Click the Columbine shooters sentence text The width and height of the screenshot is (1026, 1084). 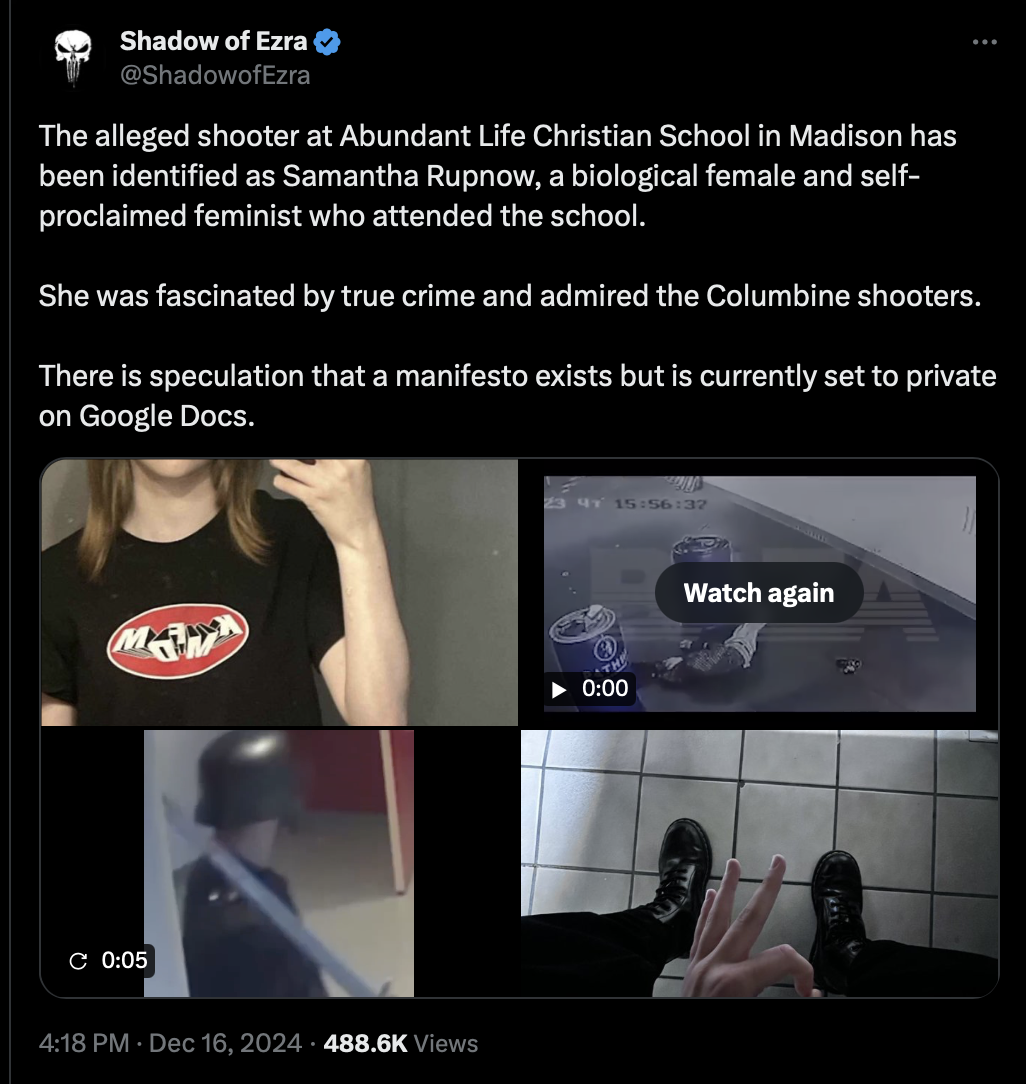point(510,296)
